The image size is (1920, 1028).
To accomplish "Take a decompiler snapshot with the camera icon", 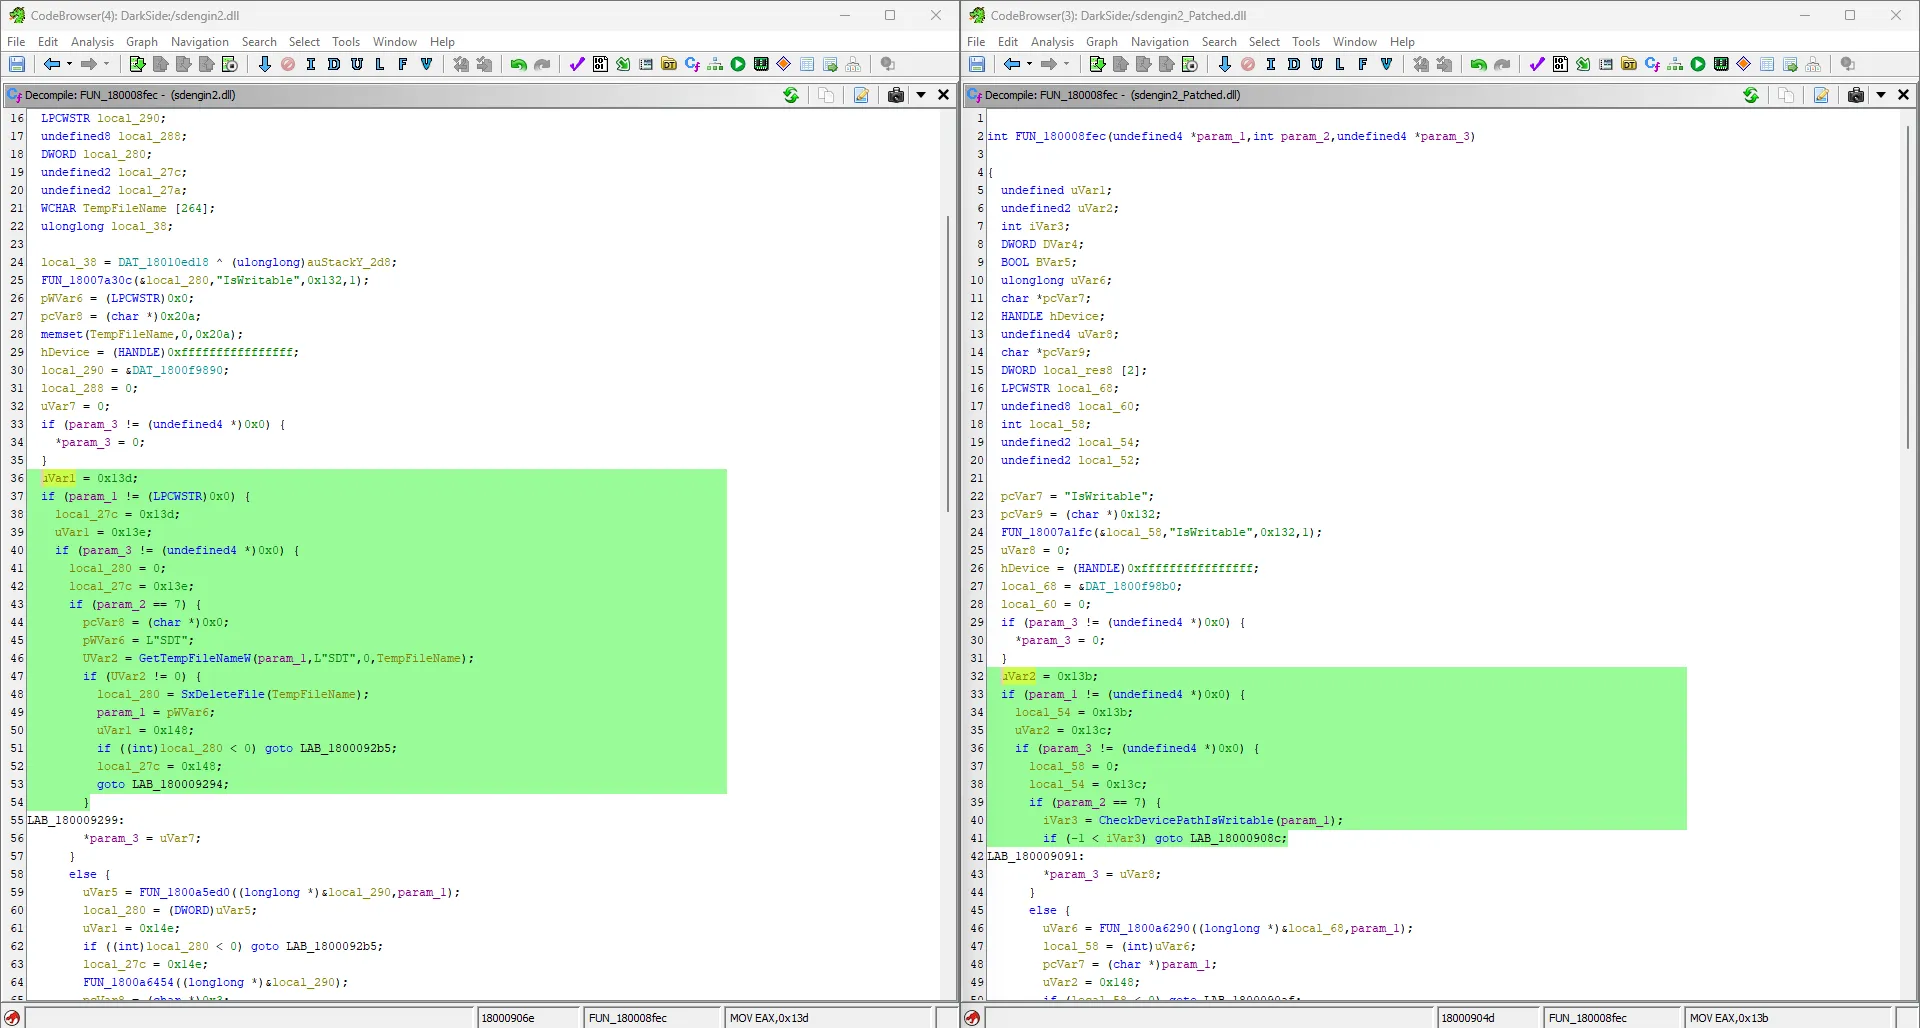I will click(896, 95).
